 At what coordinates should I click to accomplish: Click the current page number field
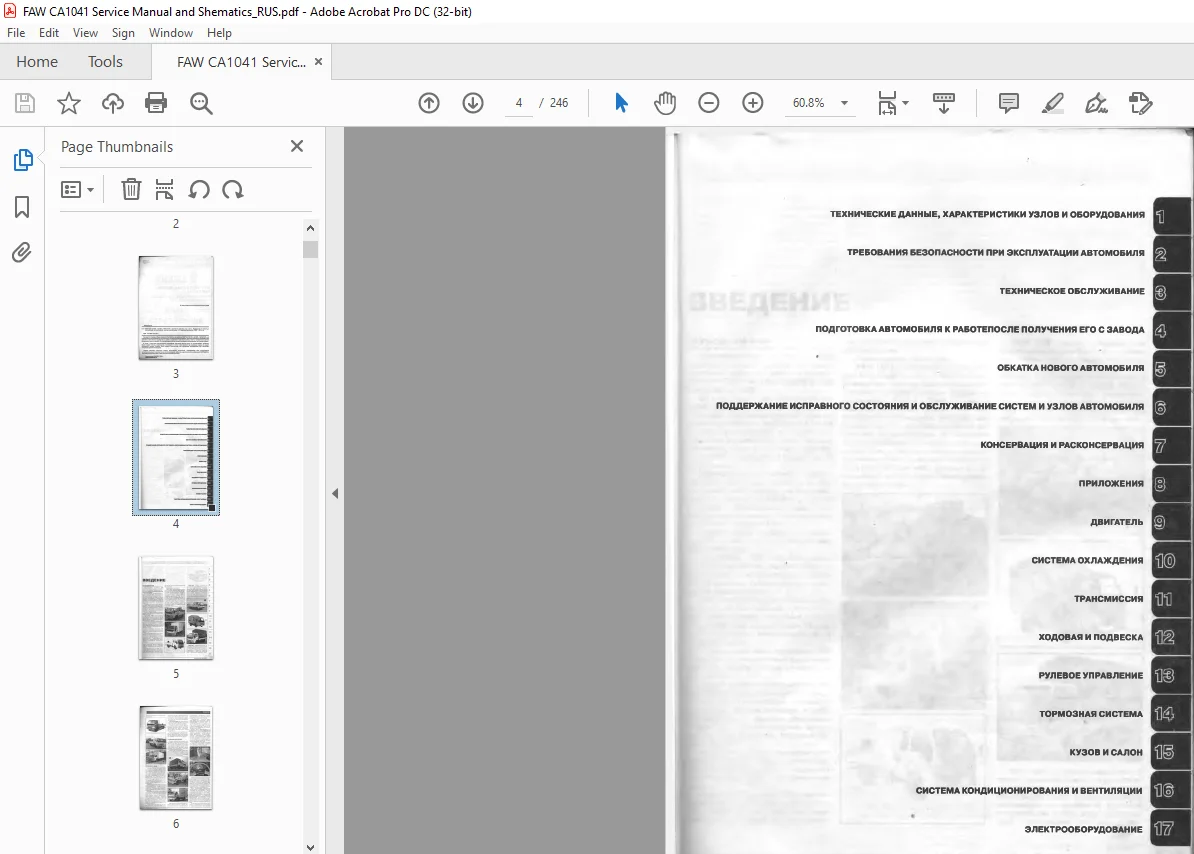(x=519, y=103)
